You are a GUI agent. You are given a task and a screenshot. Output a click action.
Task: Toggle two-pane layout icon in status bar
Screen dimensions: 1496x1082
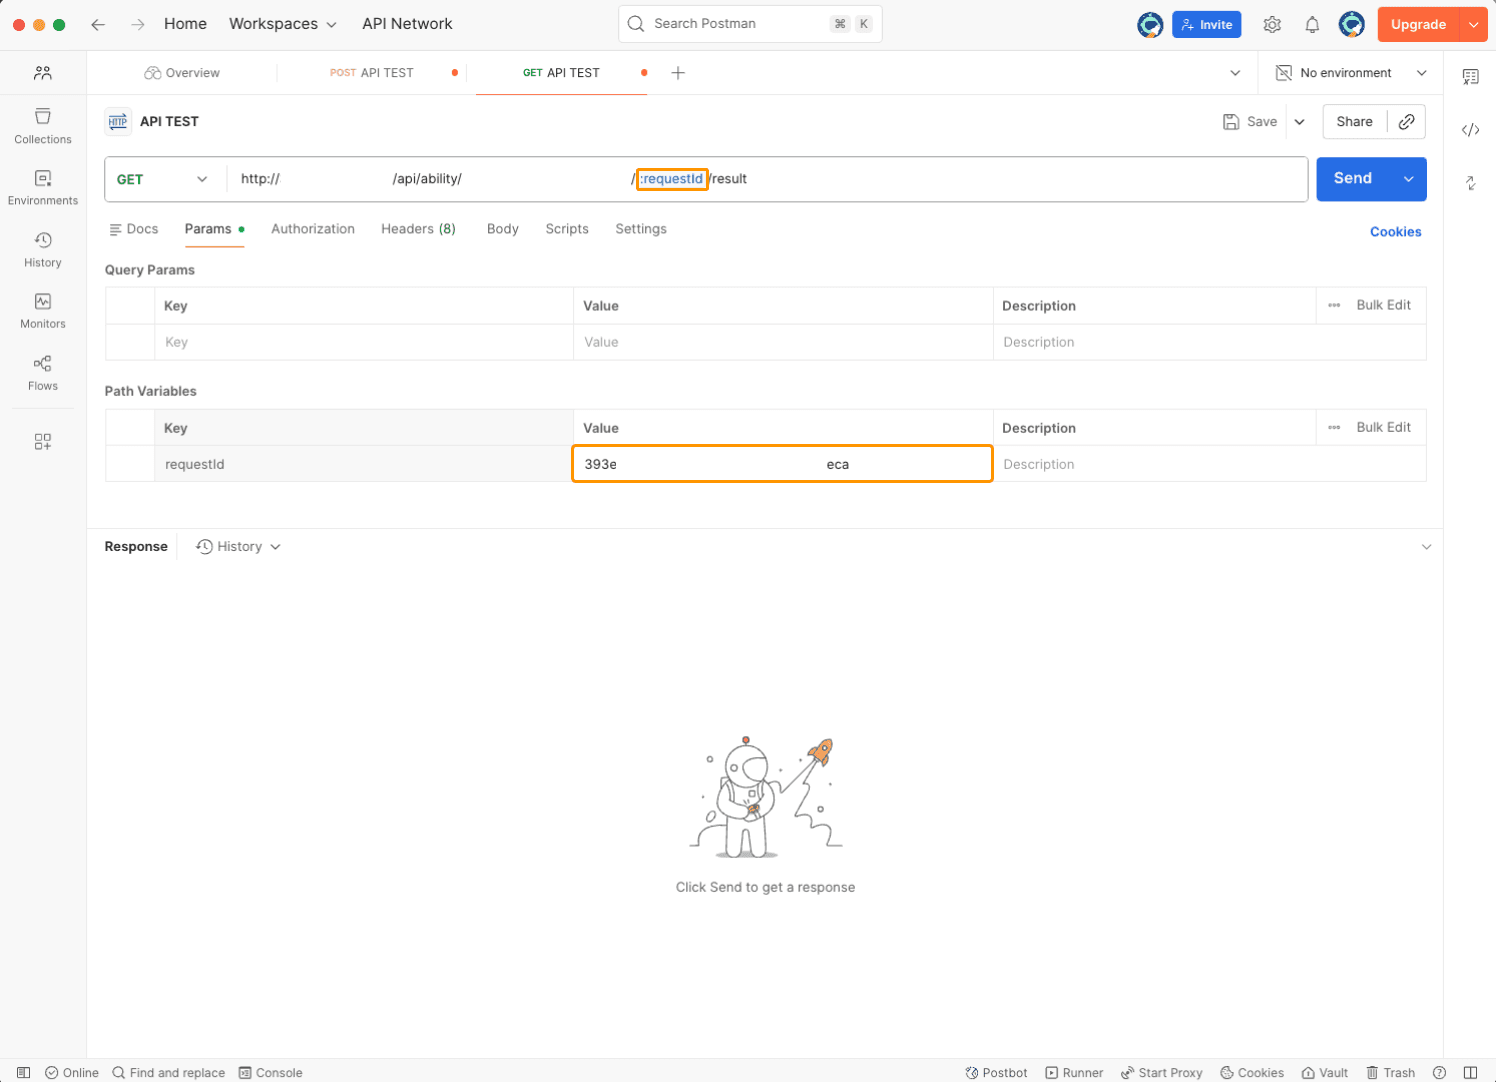click(x=1470, y=1072)
